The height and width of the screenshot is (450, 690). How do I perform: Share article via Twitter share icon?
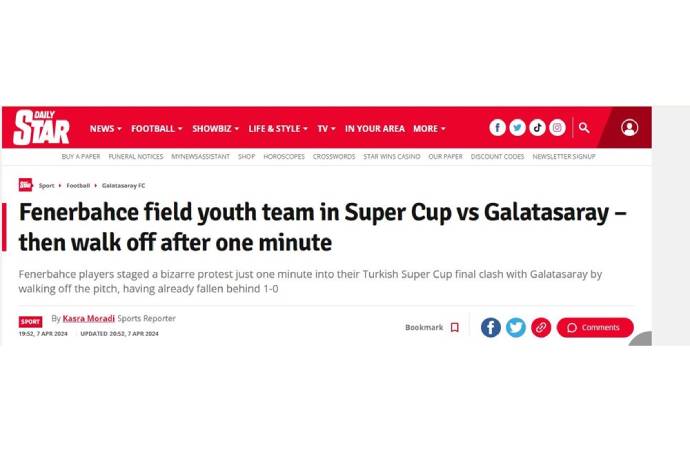pos(516,327)
